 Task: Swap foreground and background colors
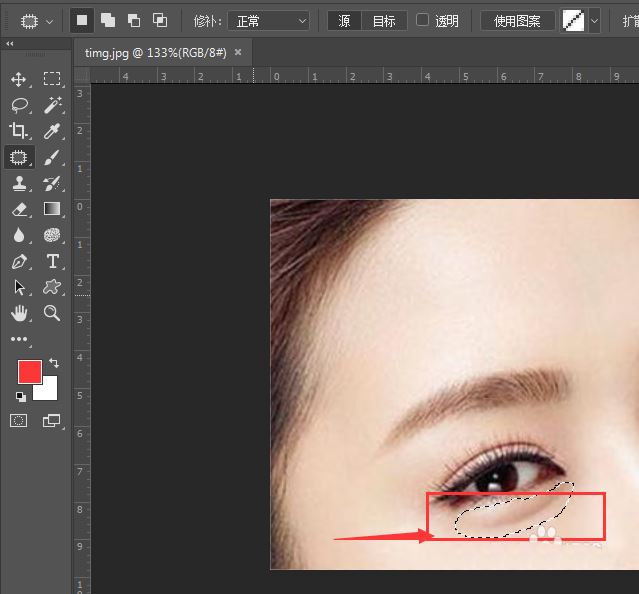[53, 363]
